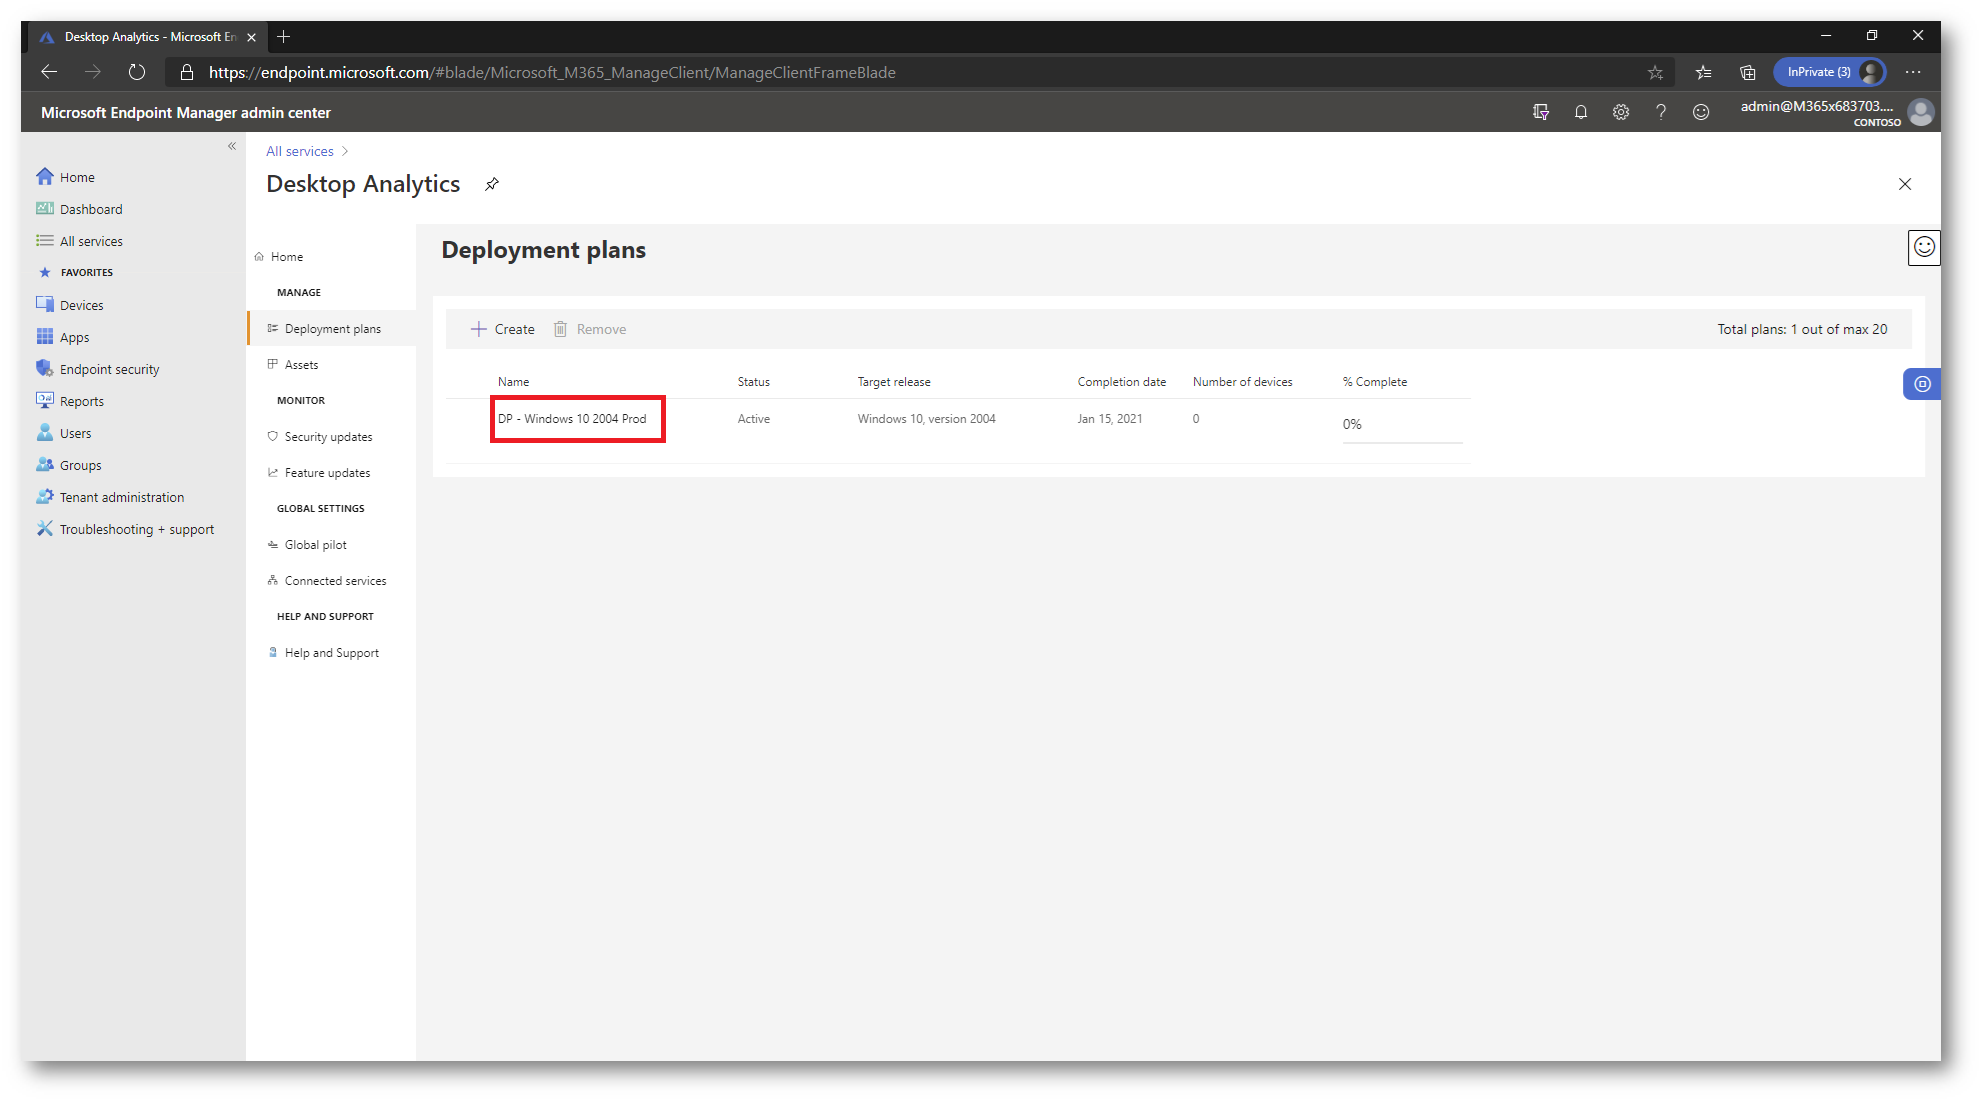Close the Desktop Analytics browser tab
This screenshot has height=1103, width=1983.
pyautogui.click(x=252, y=37)
